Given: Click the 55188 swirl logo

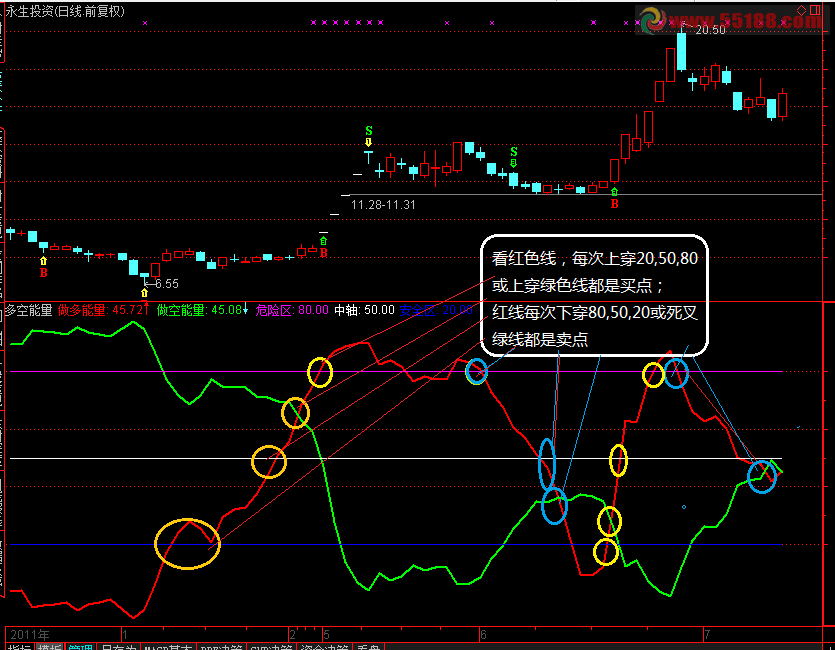Looking at the screenshot, I should pyautogui.click(x=653, y=20).
